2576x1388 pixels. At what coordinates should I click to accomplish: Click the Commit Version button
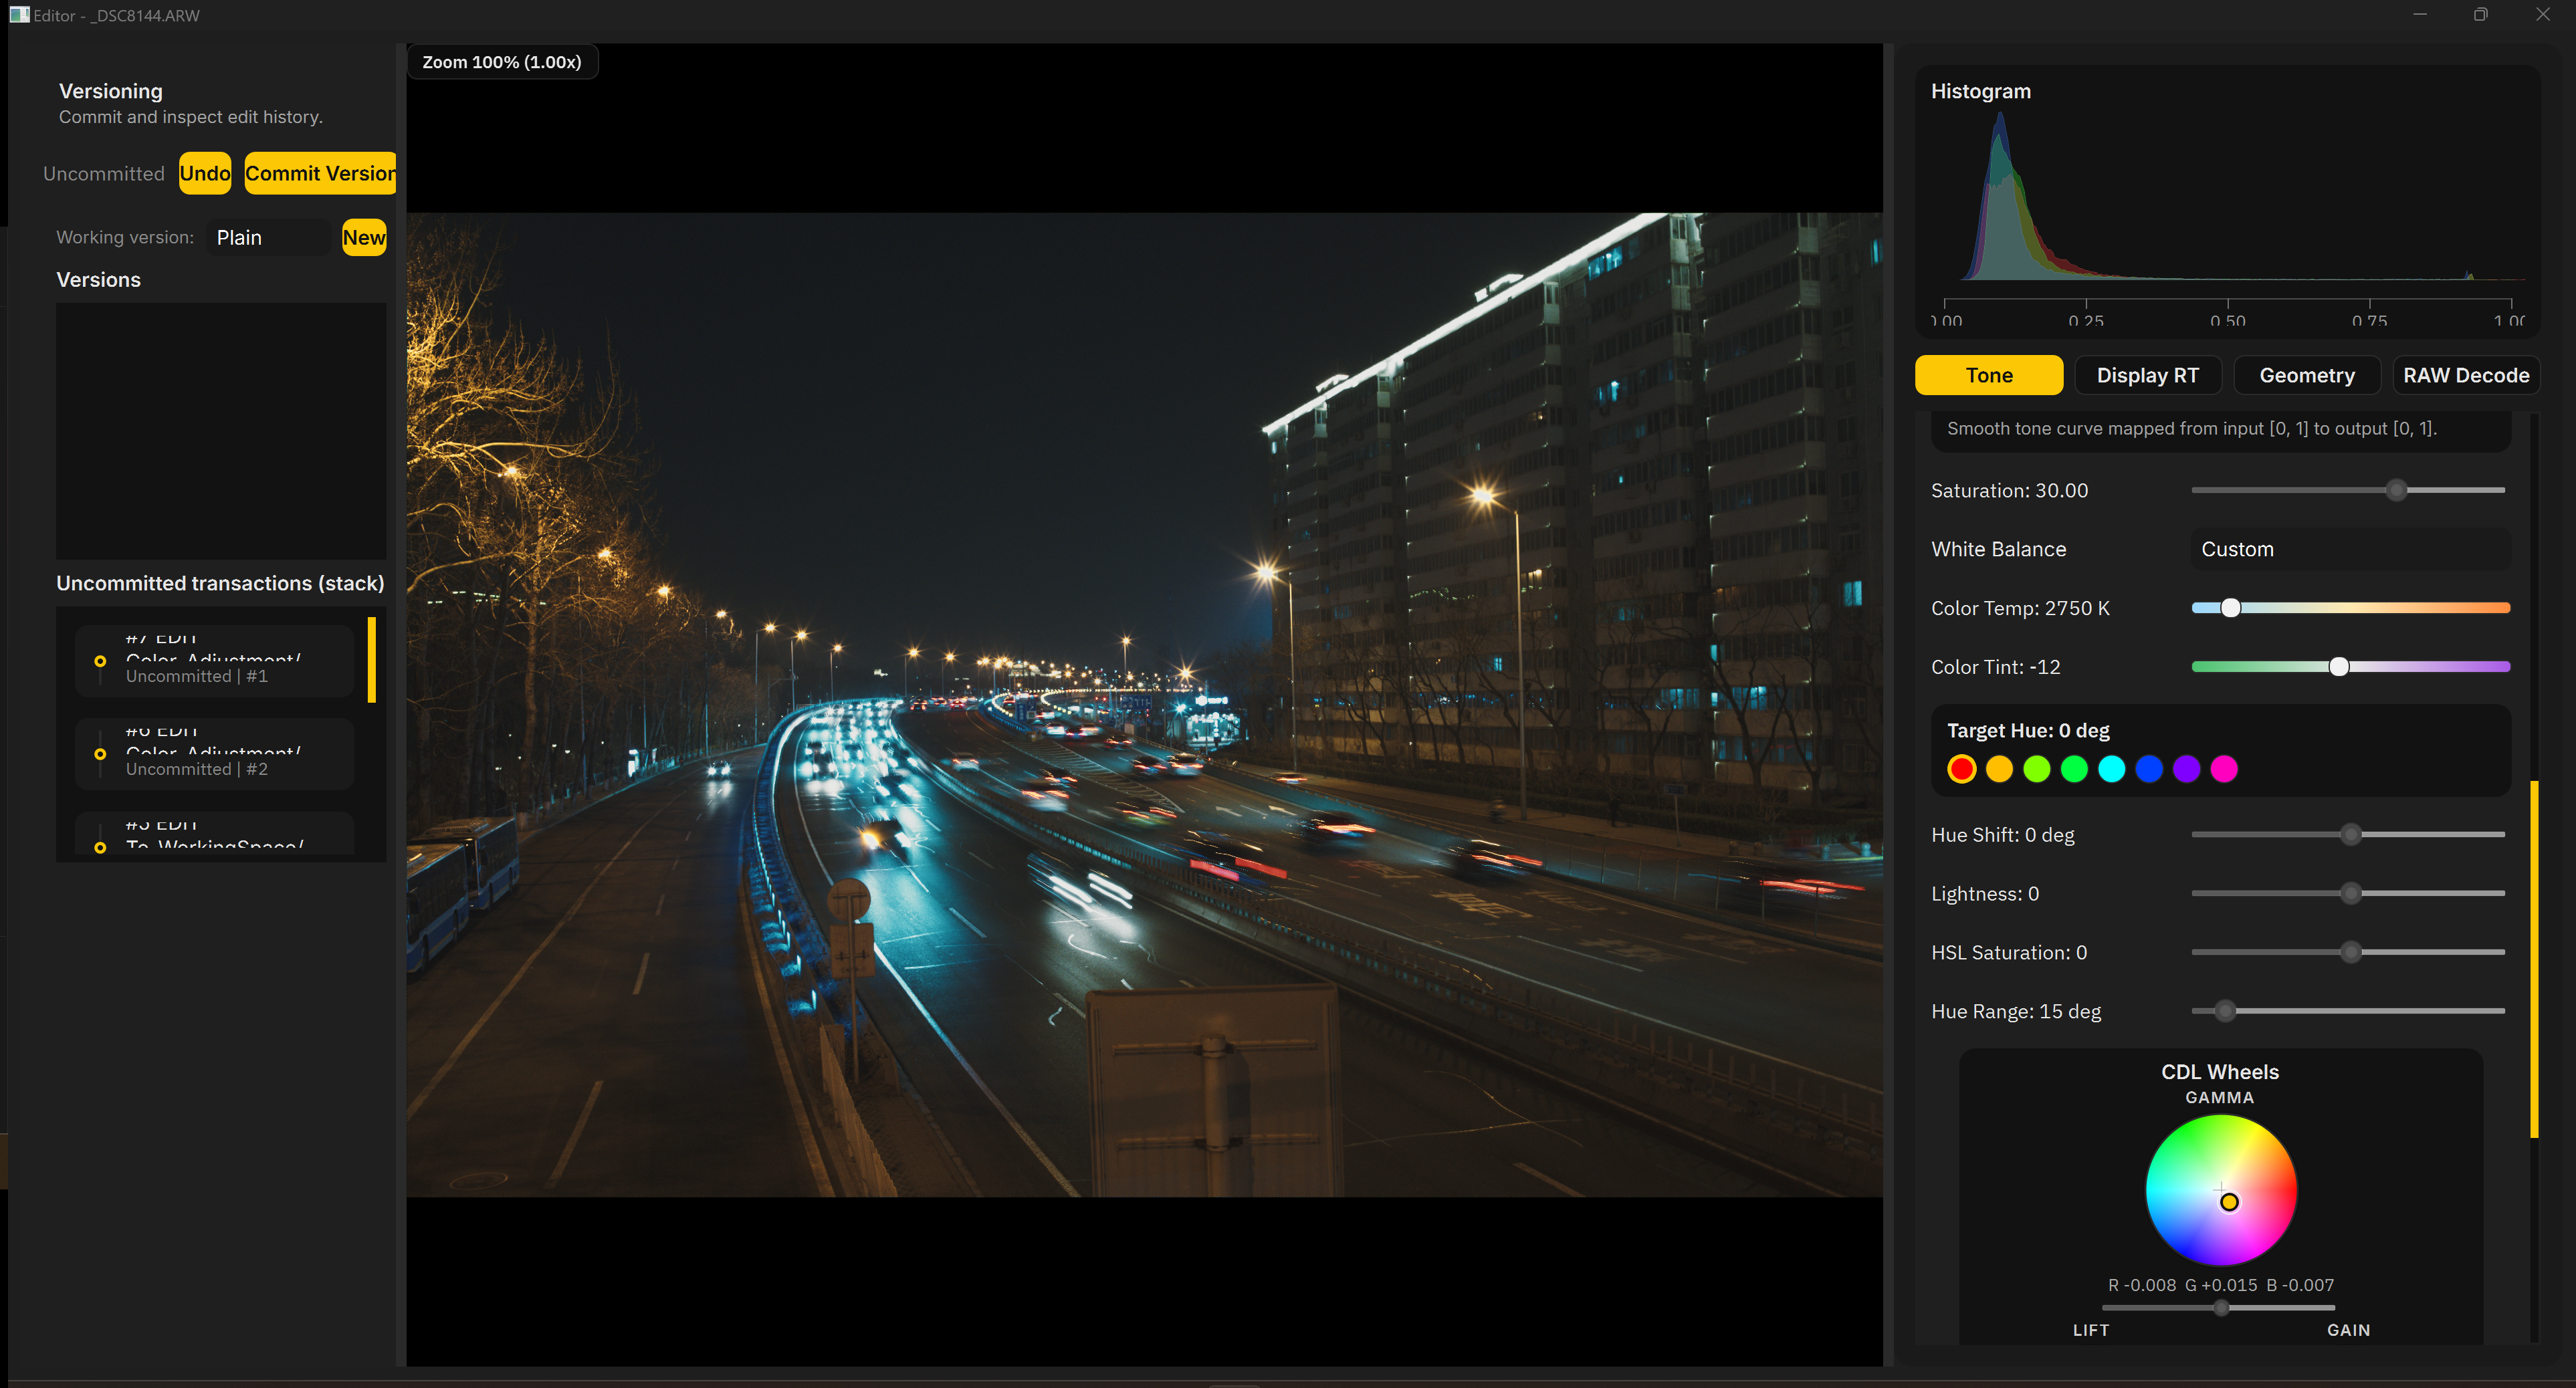coord(320,173)
